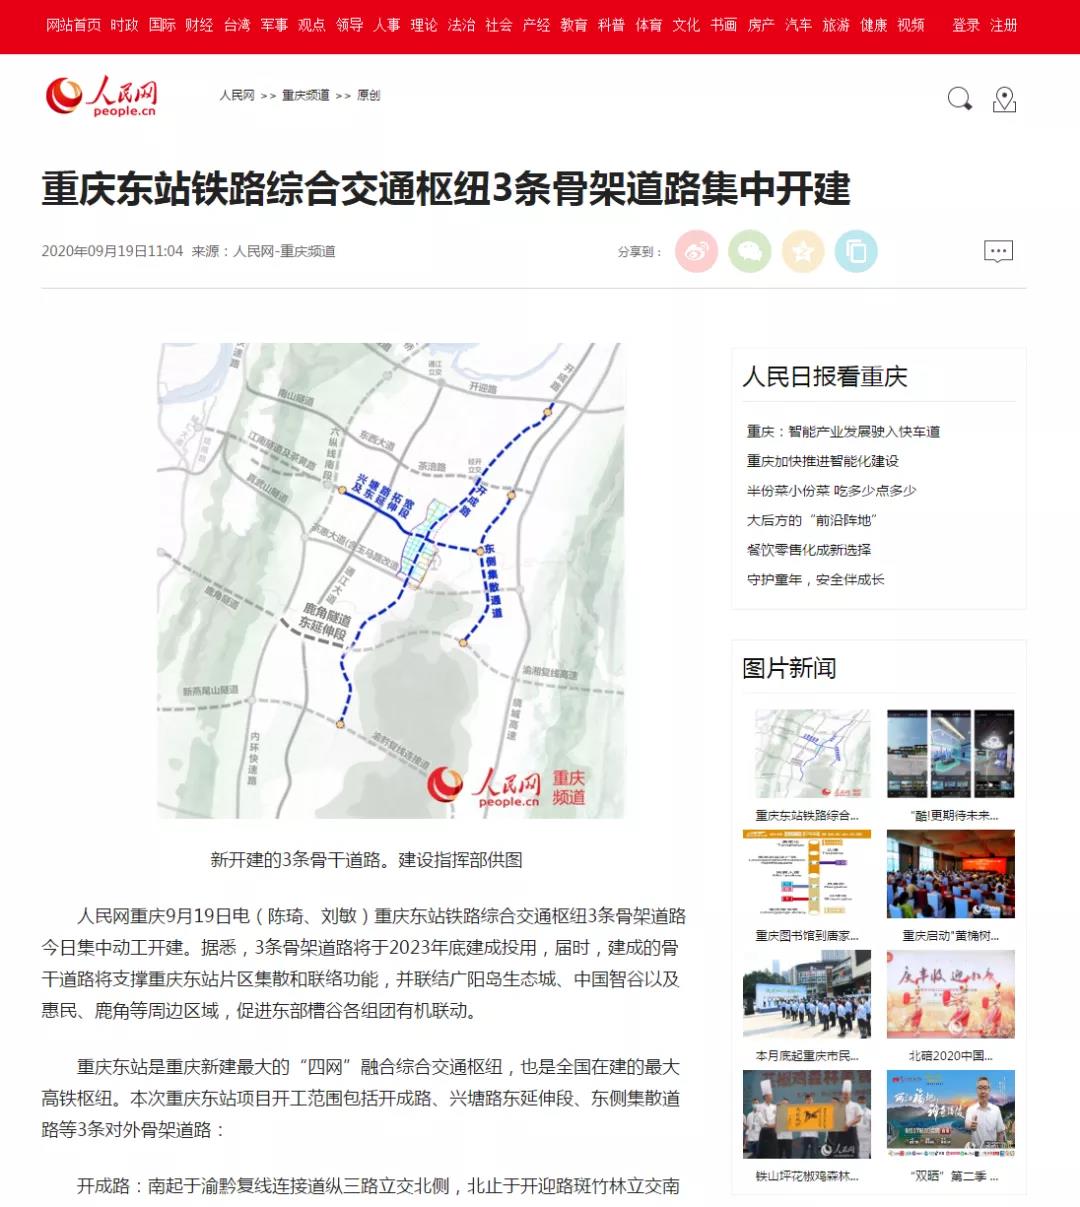Click the caption 本月底起重庆市民...
This screenshot has height=1207, width=1080.
click(x=807, y=1056)
